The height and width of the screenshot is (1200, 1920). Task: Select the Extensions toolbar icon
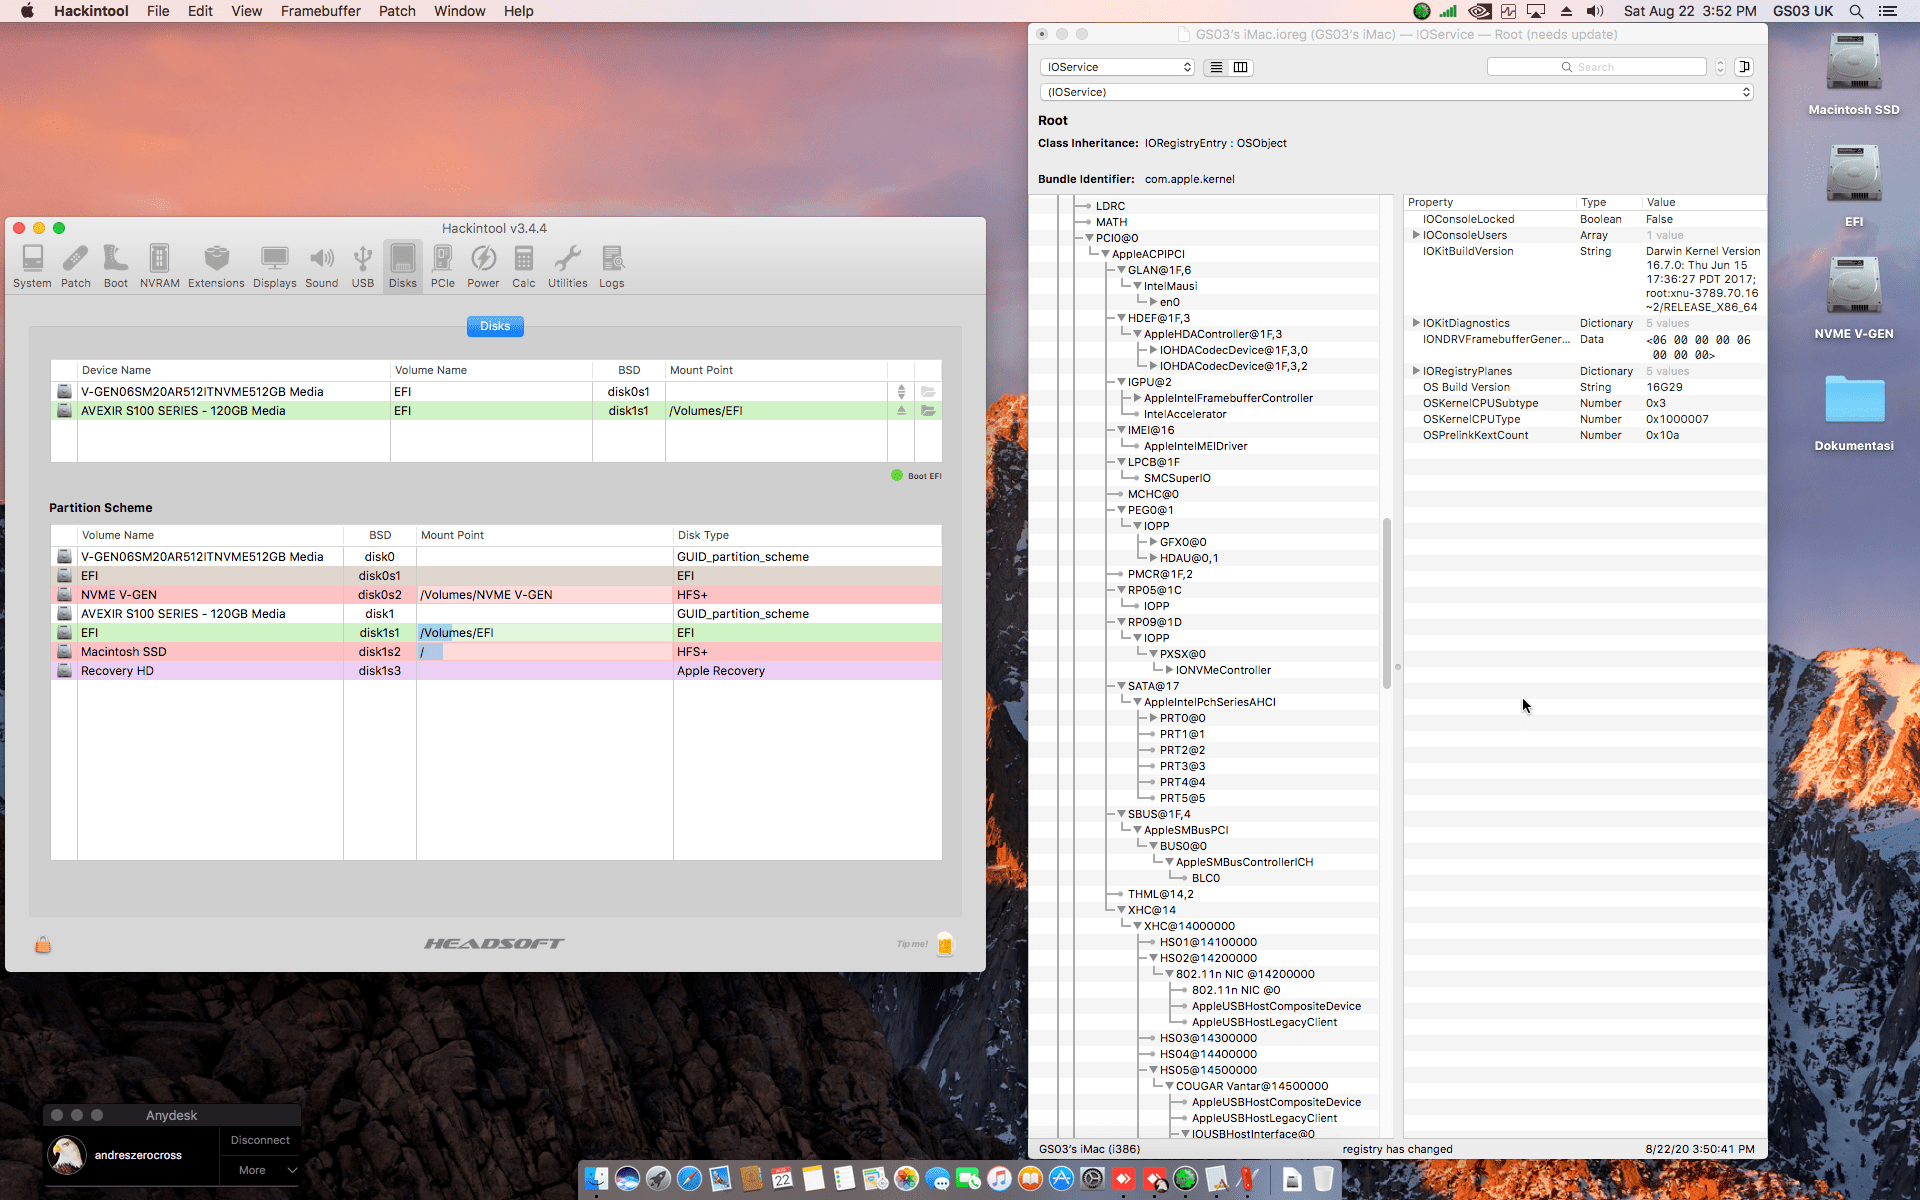(216, 266)
